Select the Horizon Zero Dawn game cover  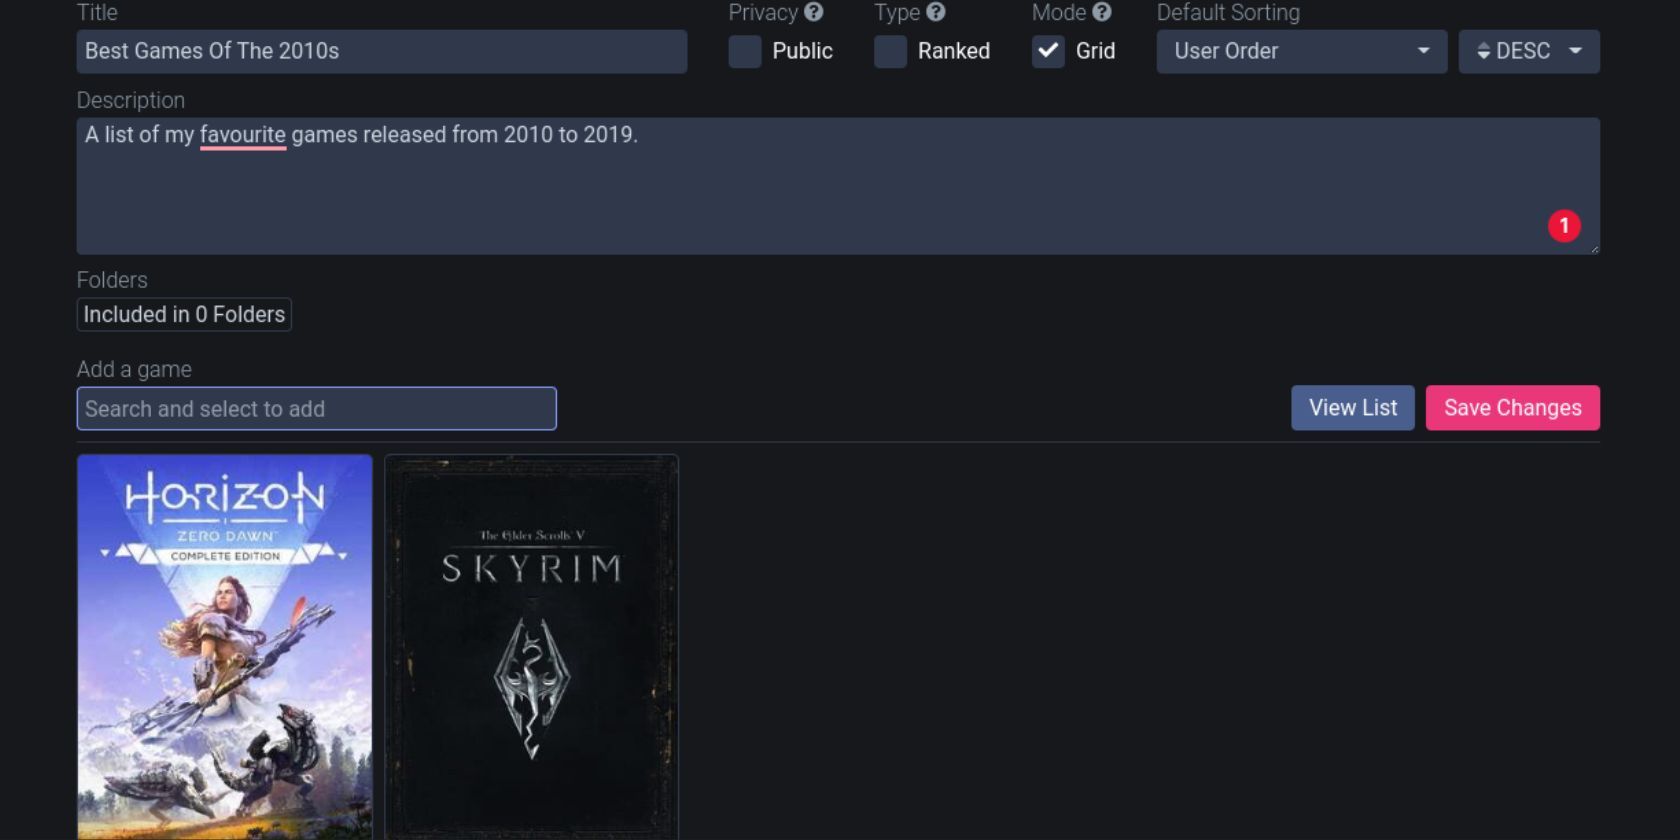225,647
